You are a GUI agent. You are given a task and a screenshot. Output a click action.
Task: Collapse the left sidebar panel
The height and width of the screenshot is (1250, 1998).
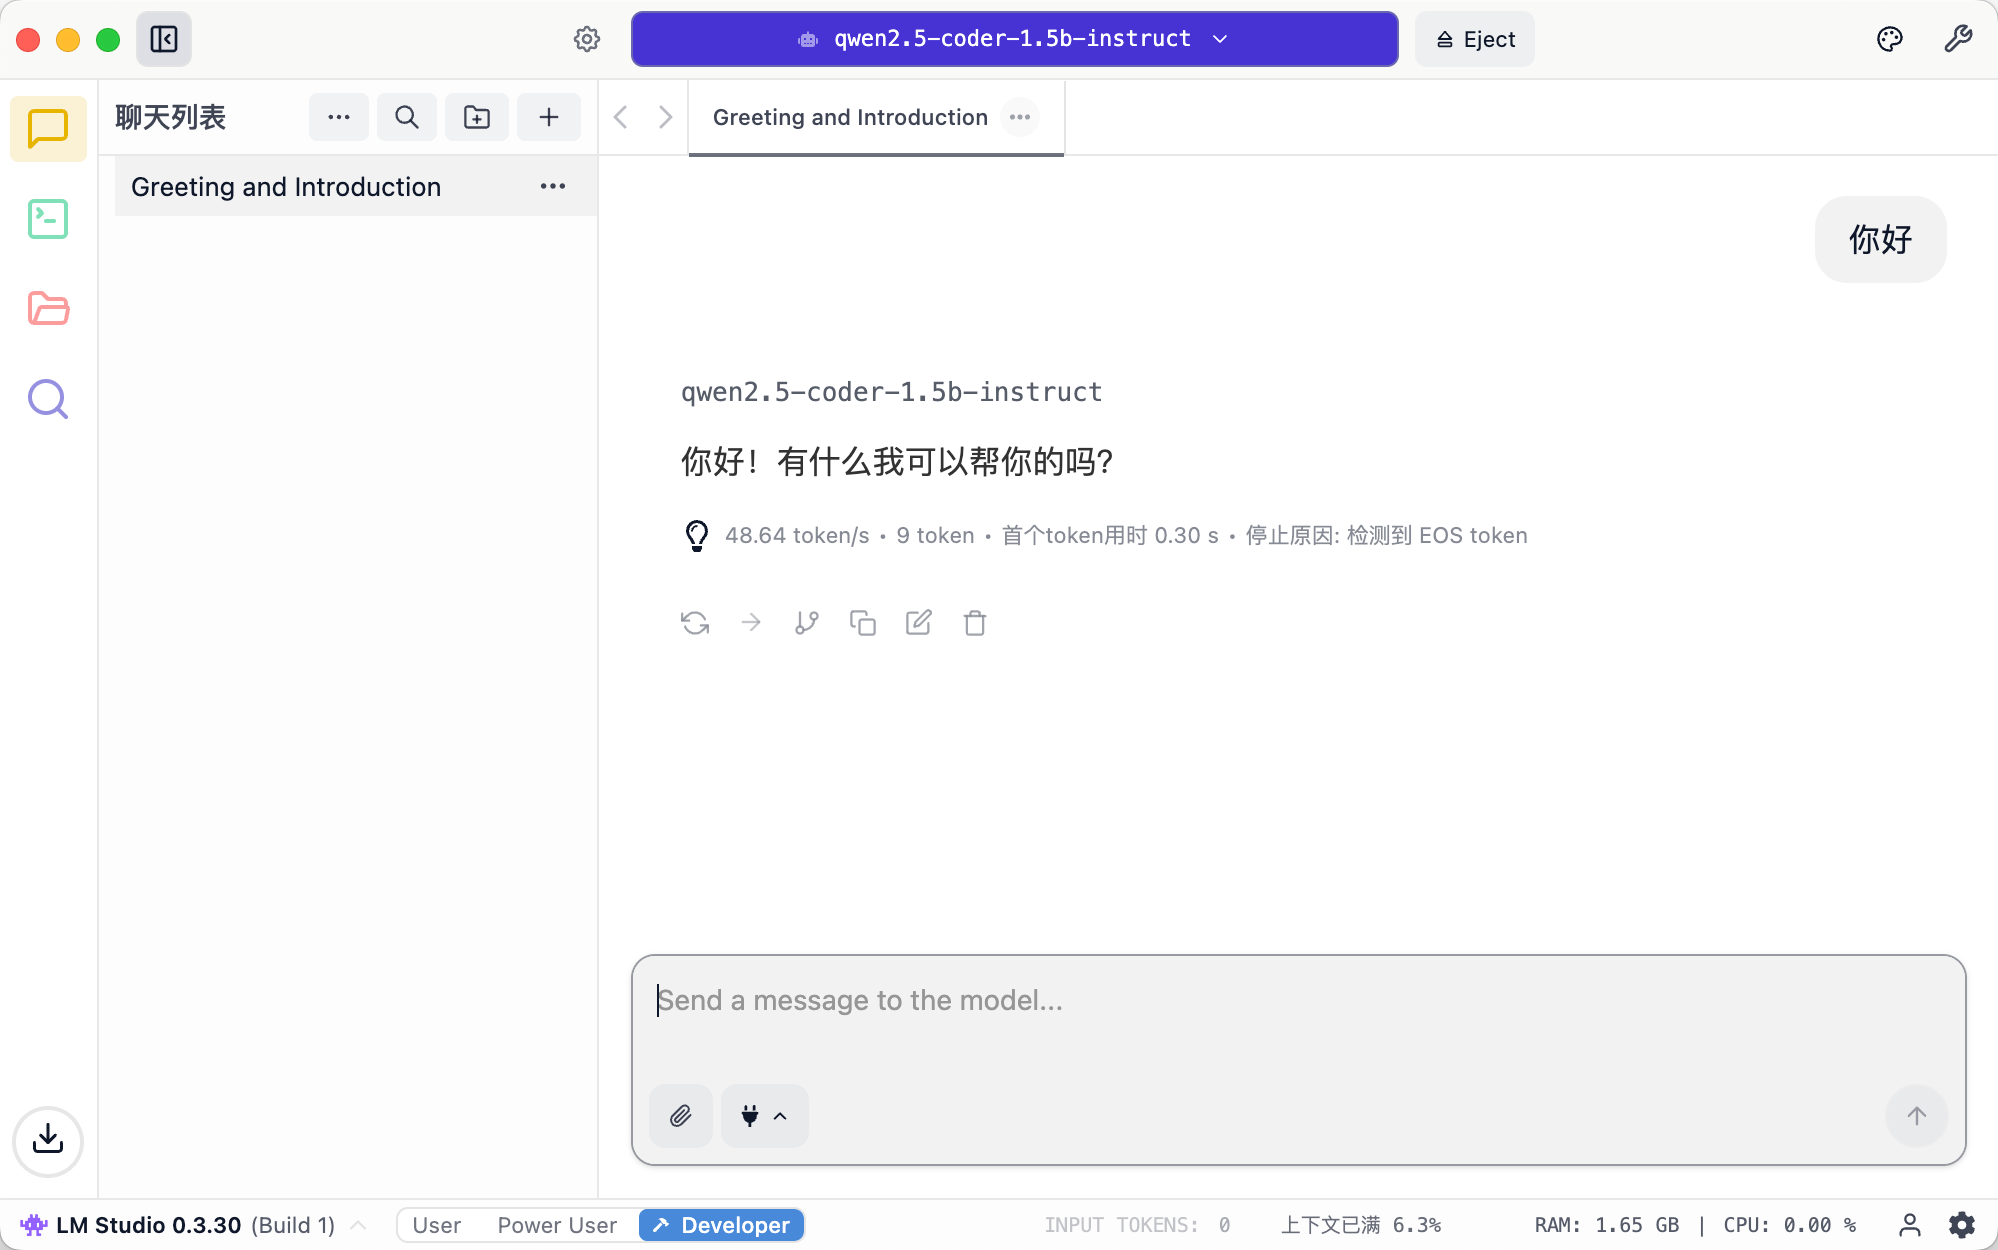(164, 39)
